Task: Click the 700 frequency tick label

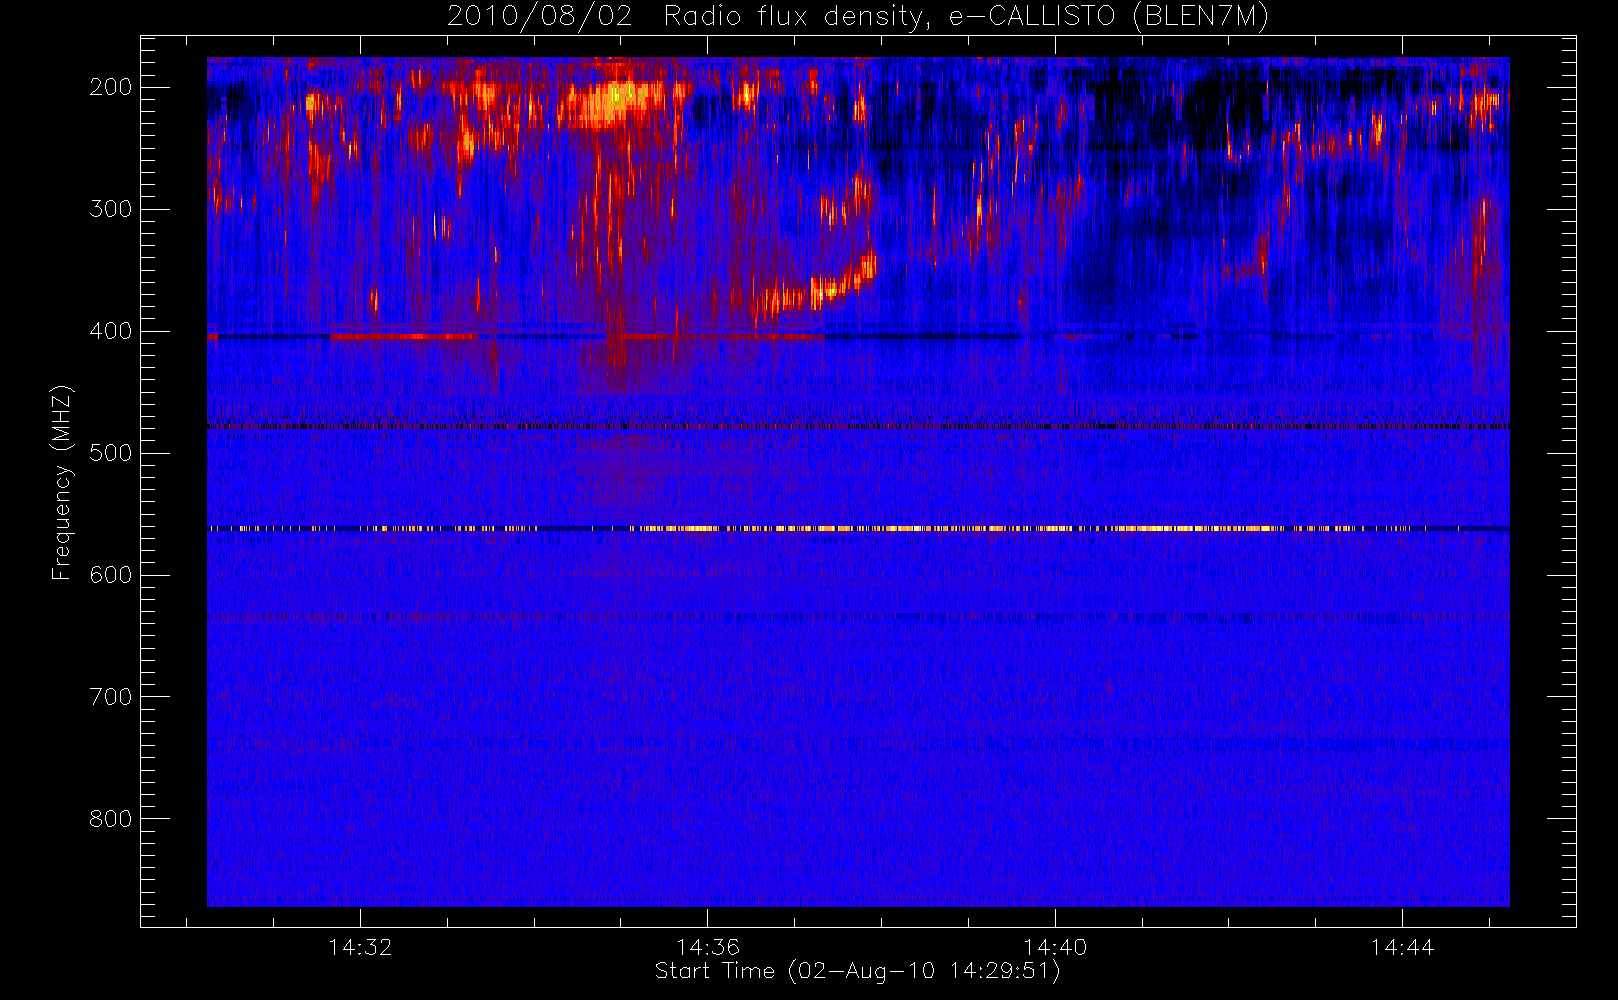Action: tap(111, 697)
